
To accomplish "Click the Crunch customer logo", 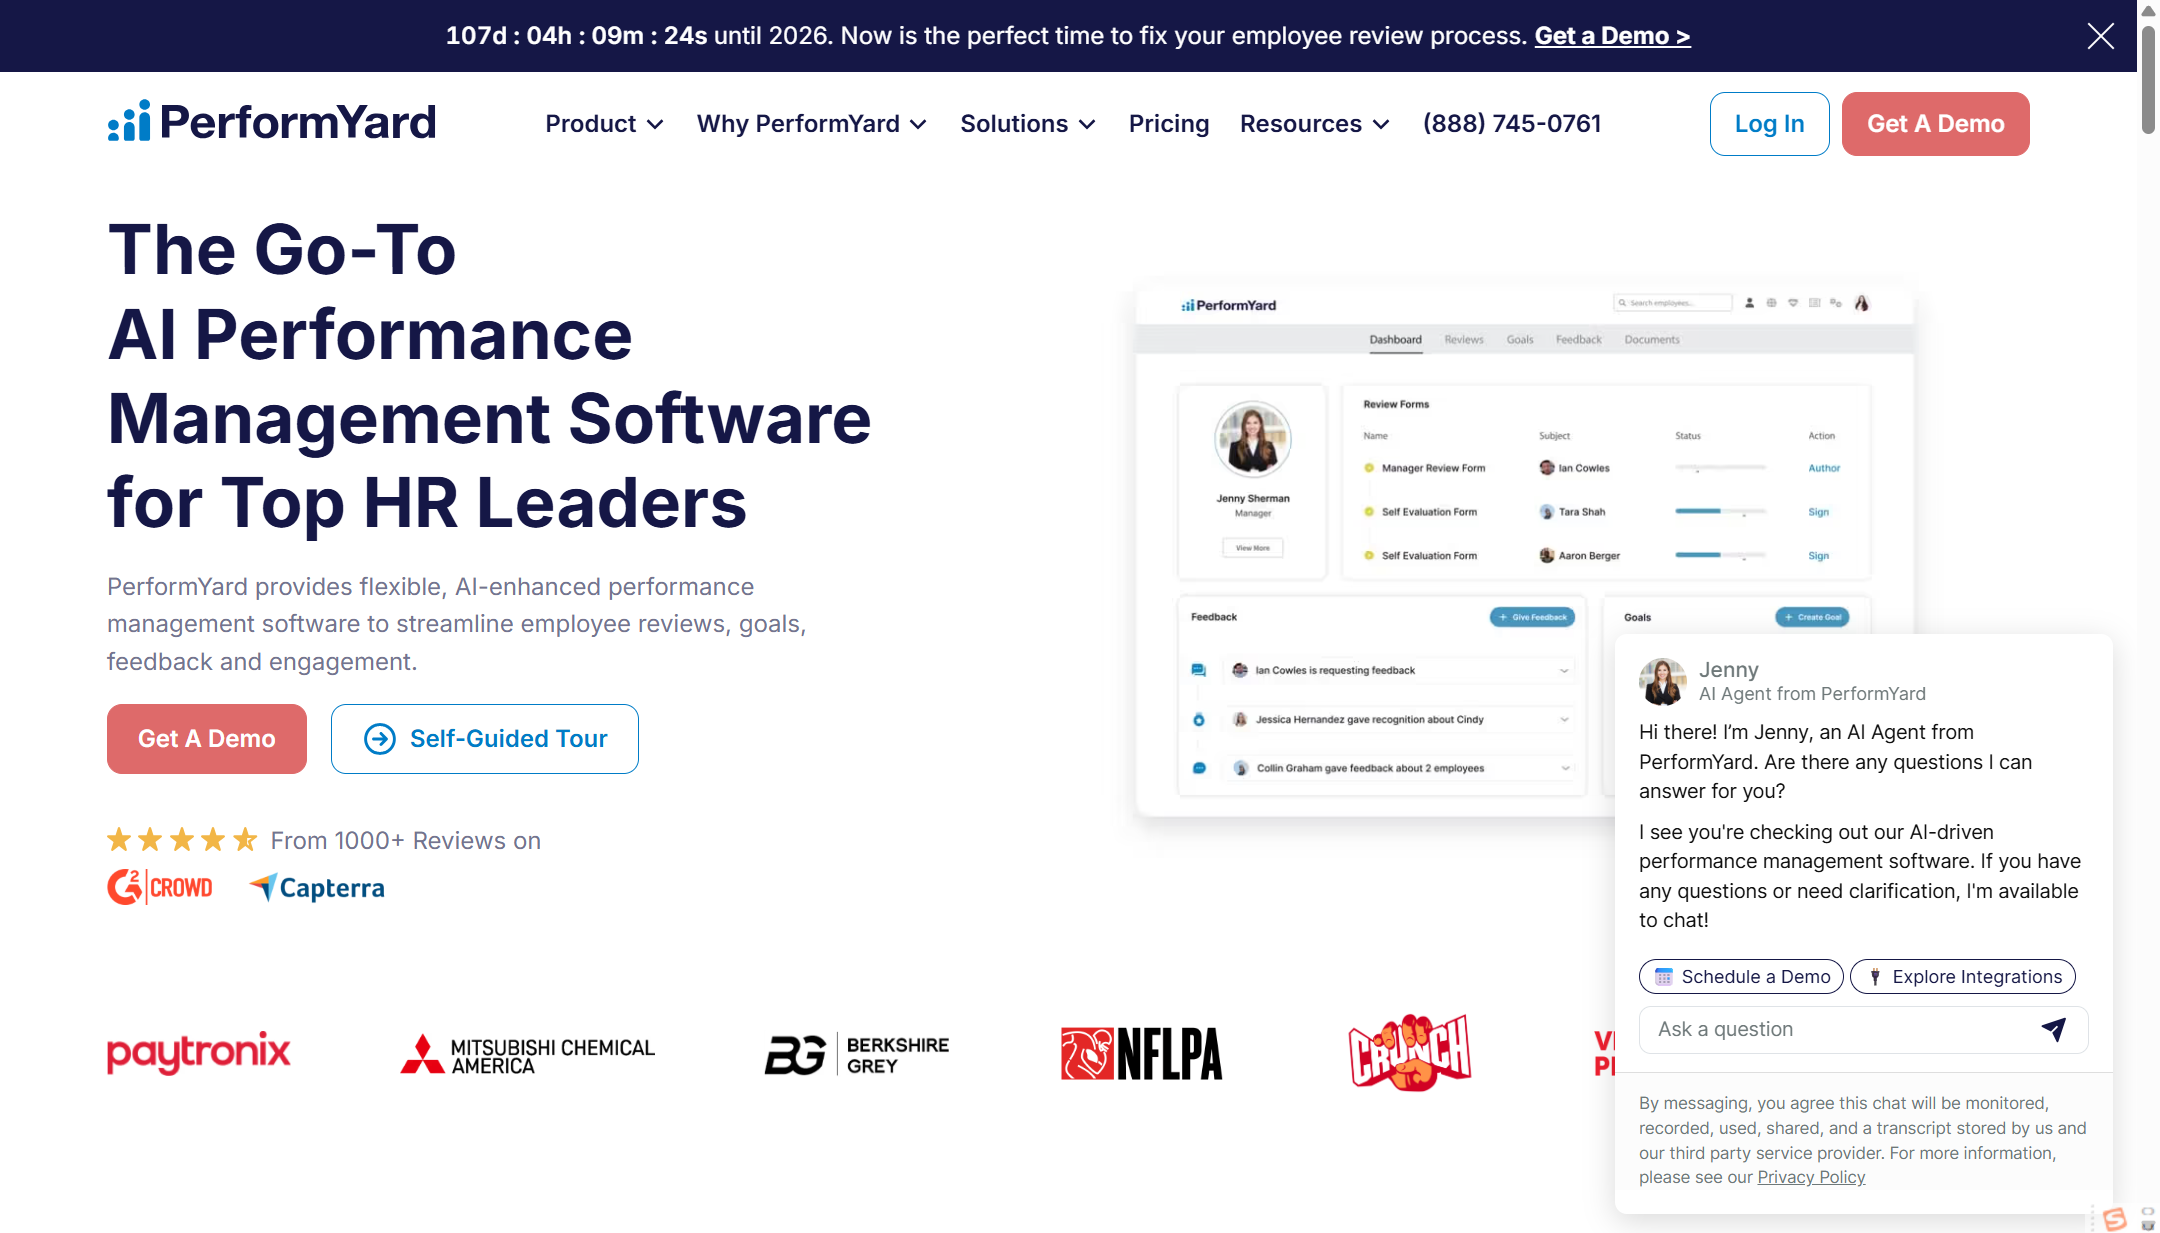I will coord(1409,1053).
